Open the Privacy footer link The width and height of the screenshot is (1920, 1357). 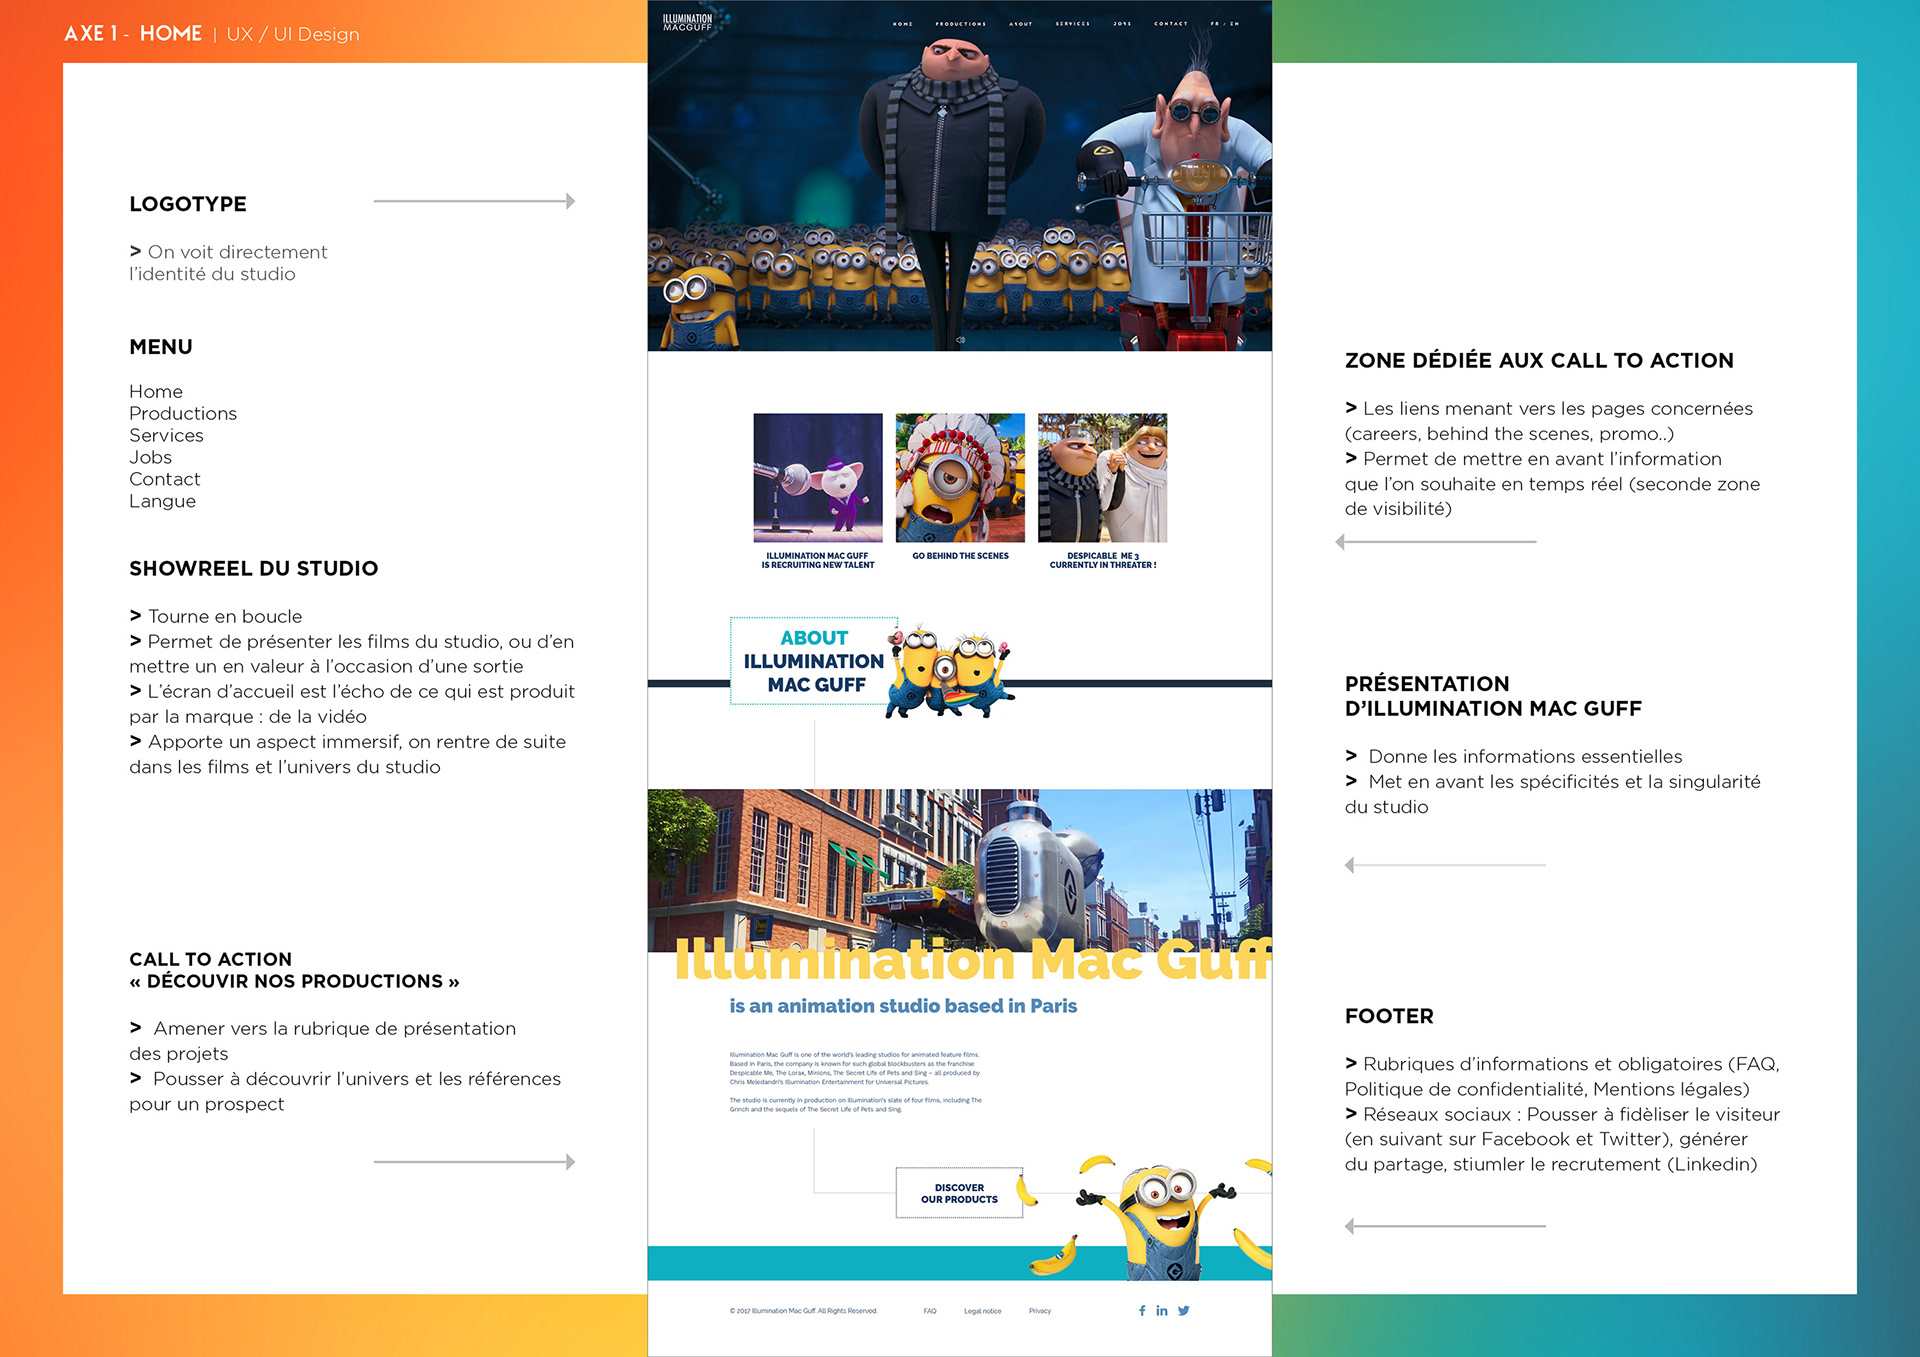(x=1040, y=1311)
